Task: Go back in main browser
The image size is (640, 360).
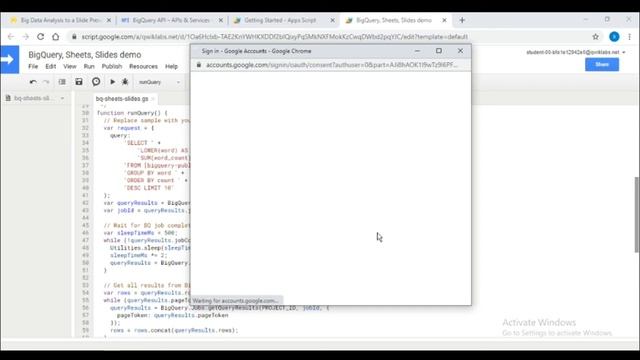Action: [11, 37]
